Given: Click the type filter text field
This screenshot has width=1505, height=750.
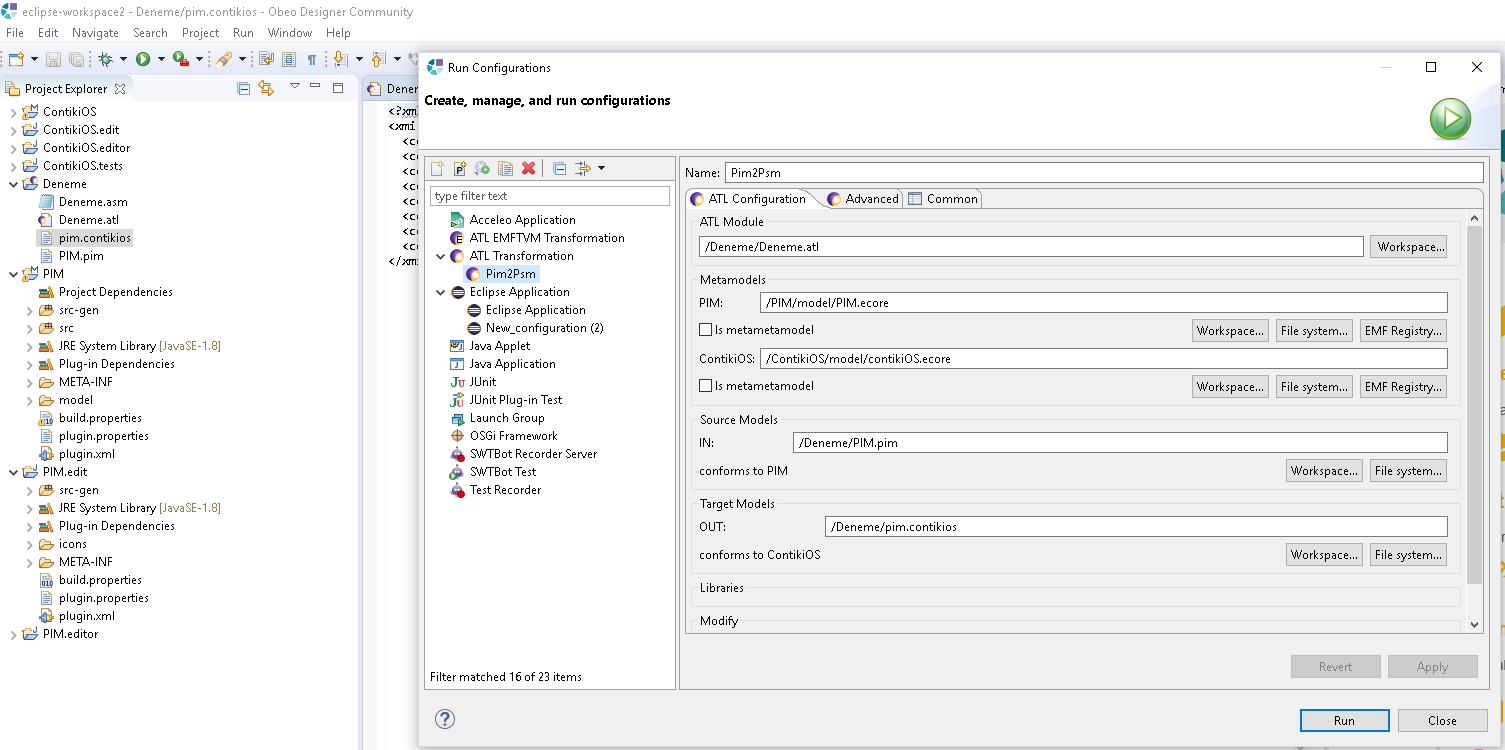Looking at the screenshot, I should pos(550,196).
